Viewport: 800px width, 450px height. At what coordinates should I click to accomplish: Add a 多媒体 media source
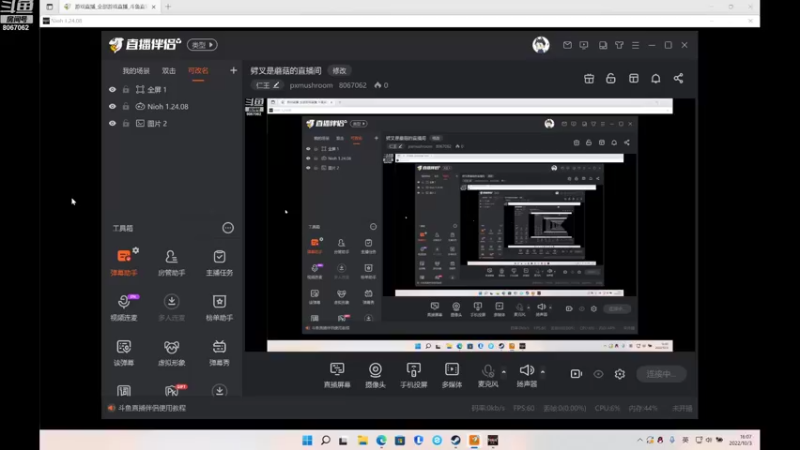point(452,374)
